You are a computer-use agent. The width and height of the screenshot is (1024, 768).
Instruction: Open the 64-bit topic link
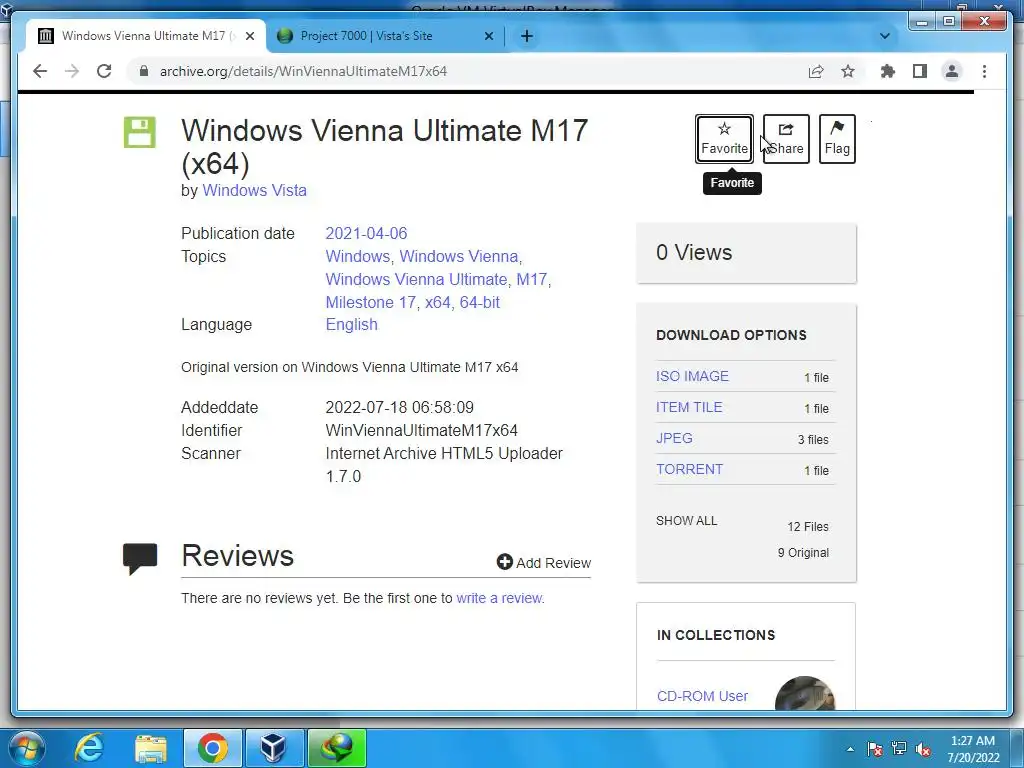point(479,302)
